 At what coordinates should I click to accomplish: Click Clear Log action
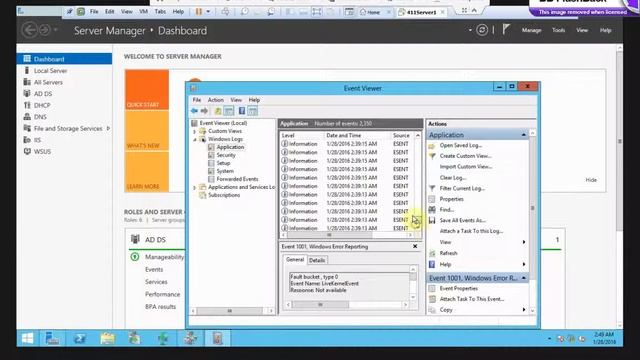pos(453,178)
